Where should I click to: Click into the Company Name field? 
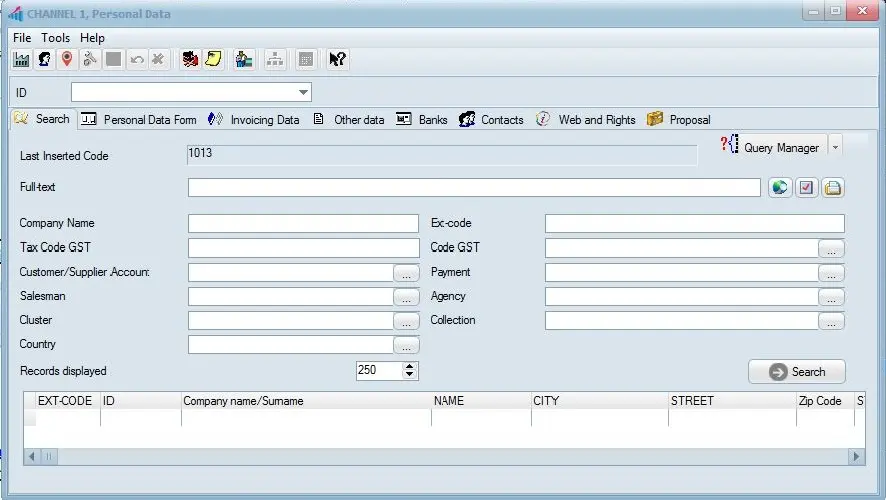[303, 224]
